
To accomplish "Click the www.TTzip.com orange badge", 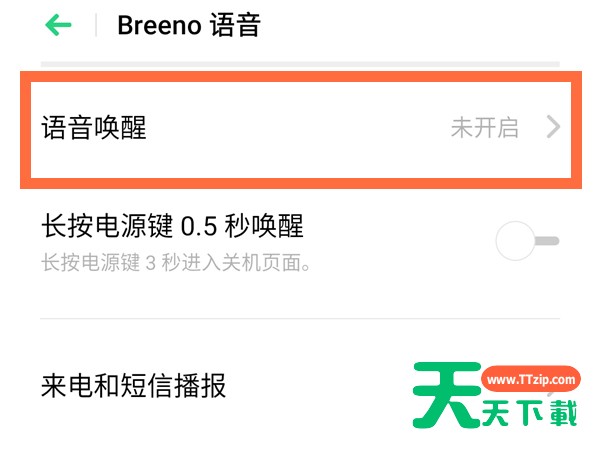I will click(531, 379).
